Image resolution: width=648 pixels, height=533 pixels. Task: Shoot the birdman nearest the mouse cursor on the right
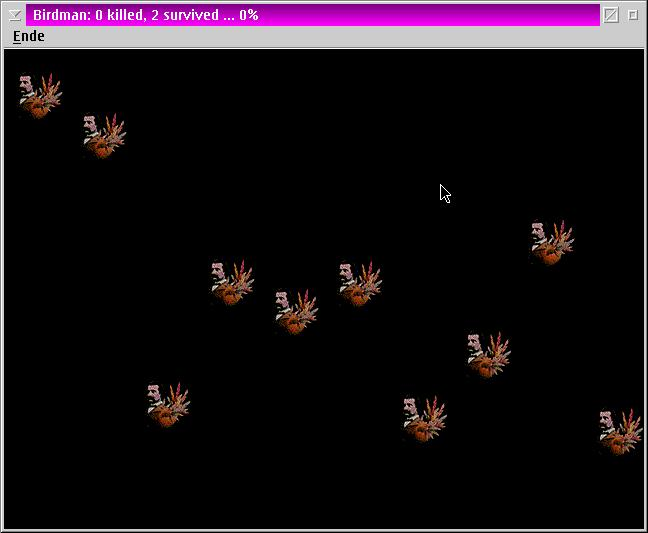(x=552, y=243)
